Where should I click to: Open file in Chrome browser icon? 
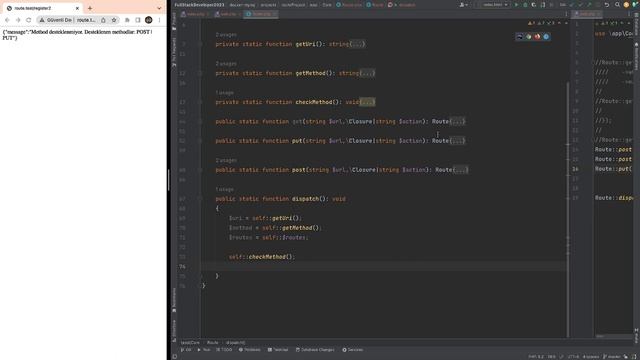tap(529, 37)
